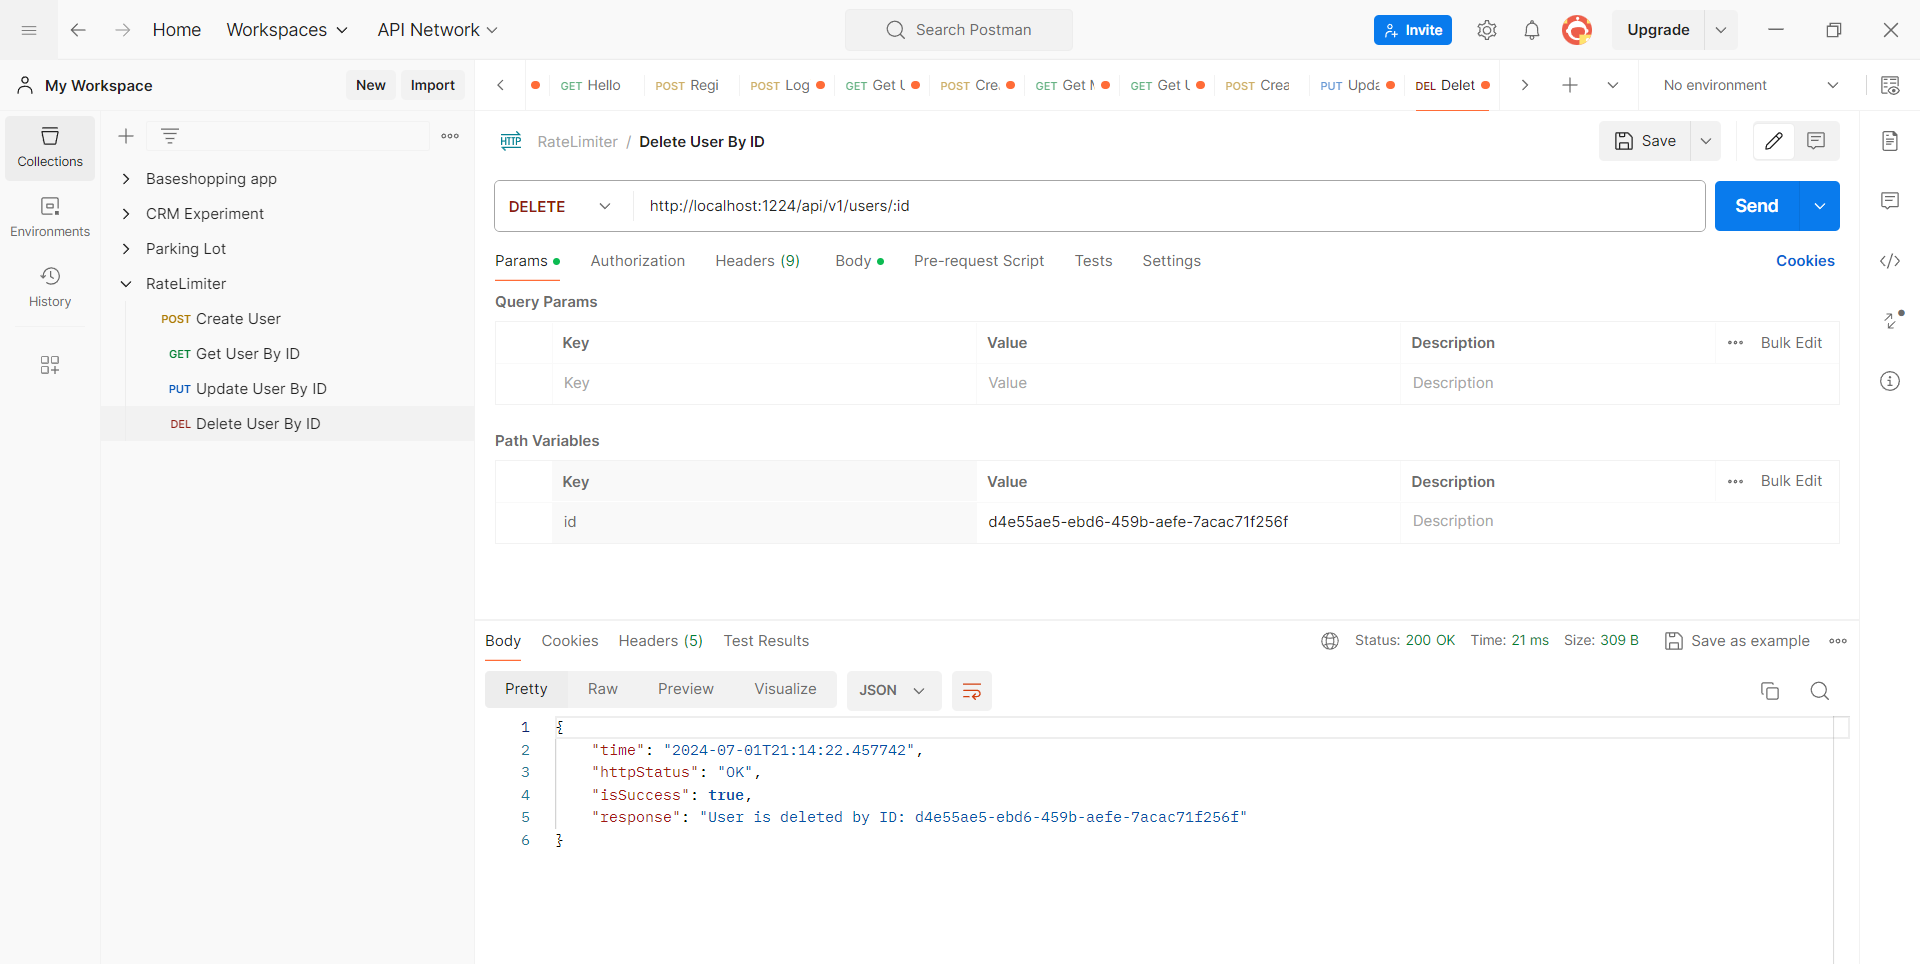
Task: Search the response with magnifier icon
Action: [x=1820, y=691]
